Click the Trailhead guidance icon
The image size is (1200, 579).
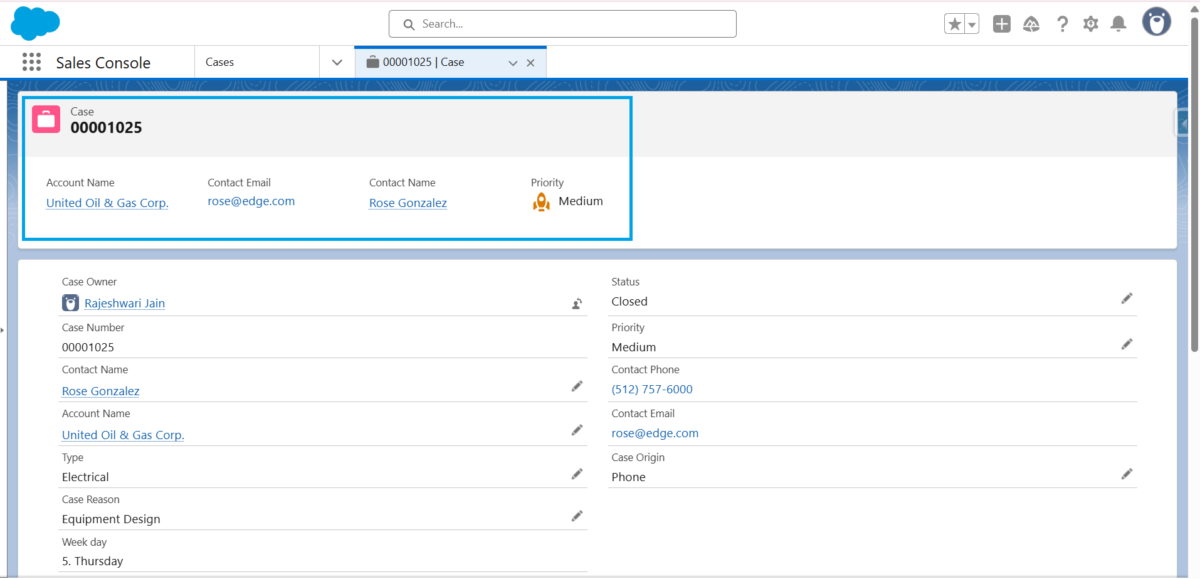point(1031,22)
